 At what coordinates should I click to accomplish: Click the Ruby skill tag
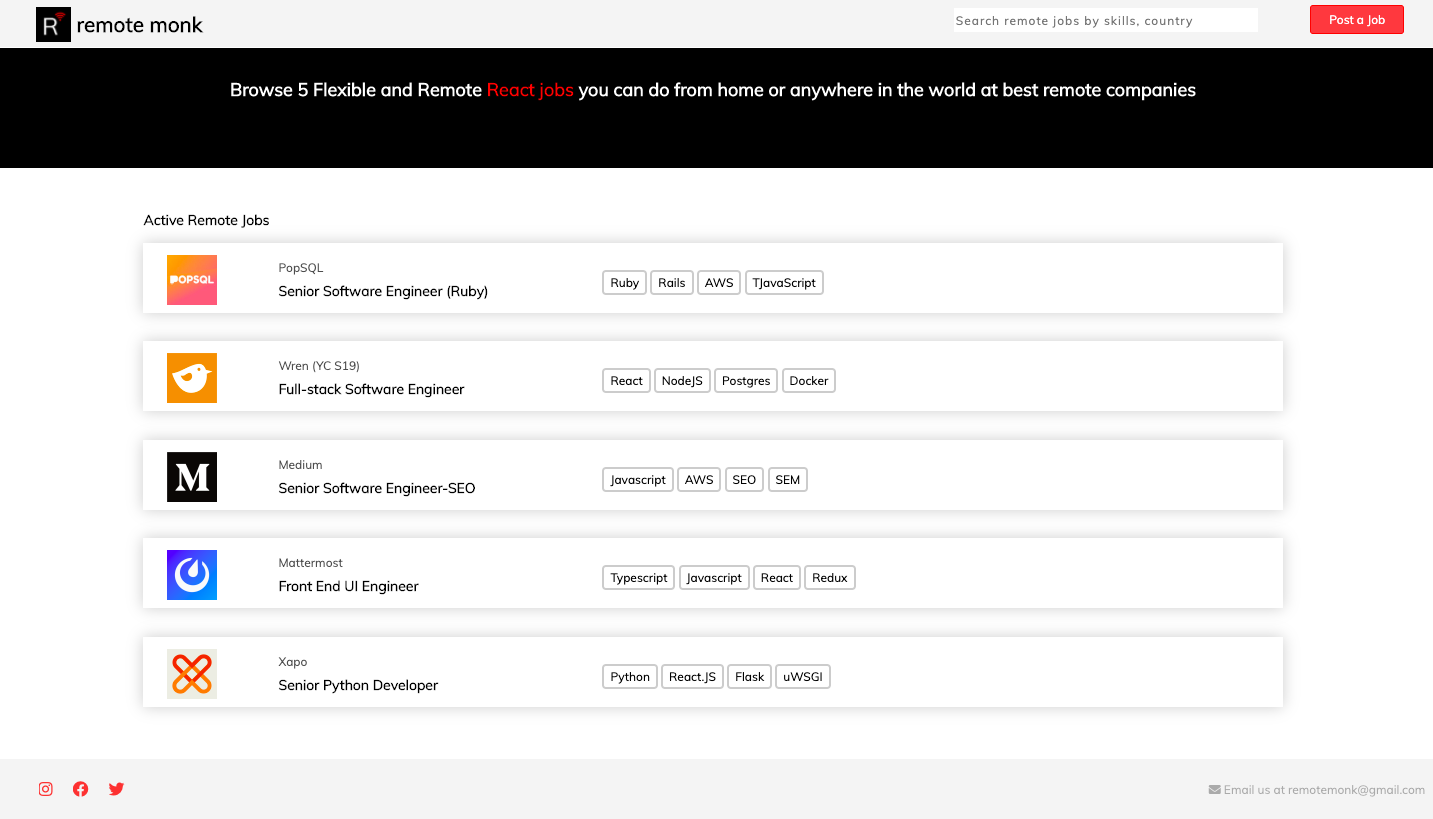click(624, 283)
